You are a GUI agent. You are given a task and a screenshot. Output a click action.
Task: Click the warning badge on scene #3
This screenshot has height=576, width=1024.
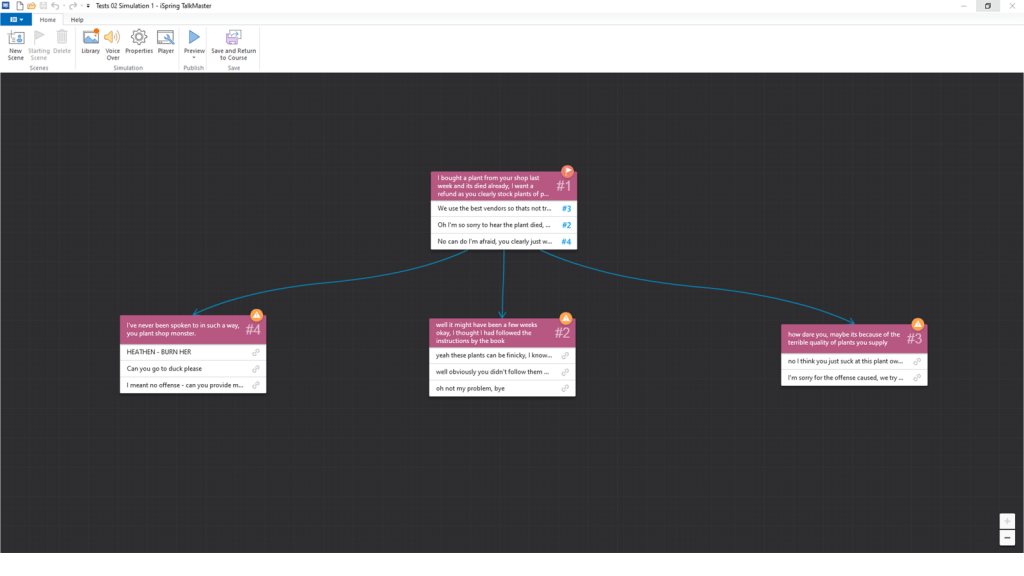[918, 324]
